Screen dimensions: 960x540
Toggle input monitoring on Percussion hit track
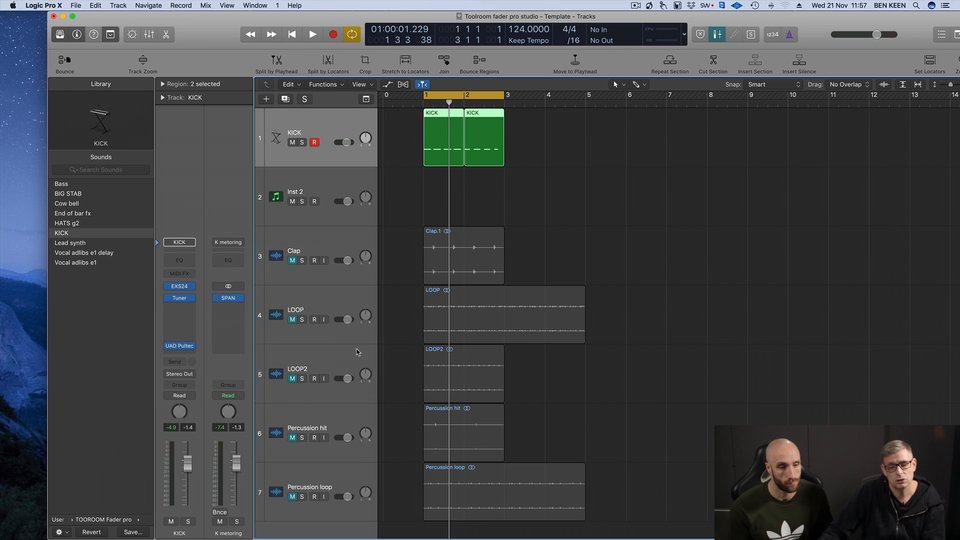pos(323,437)
